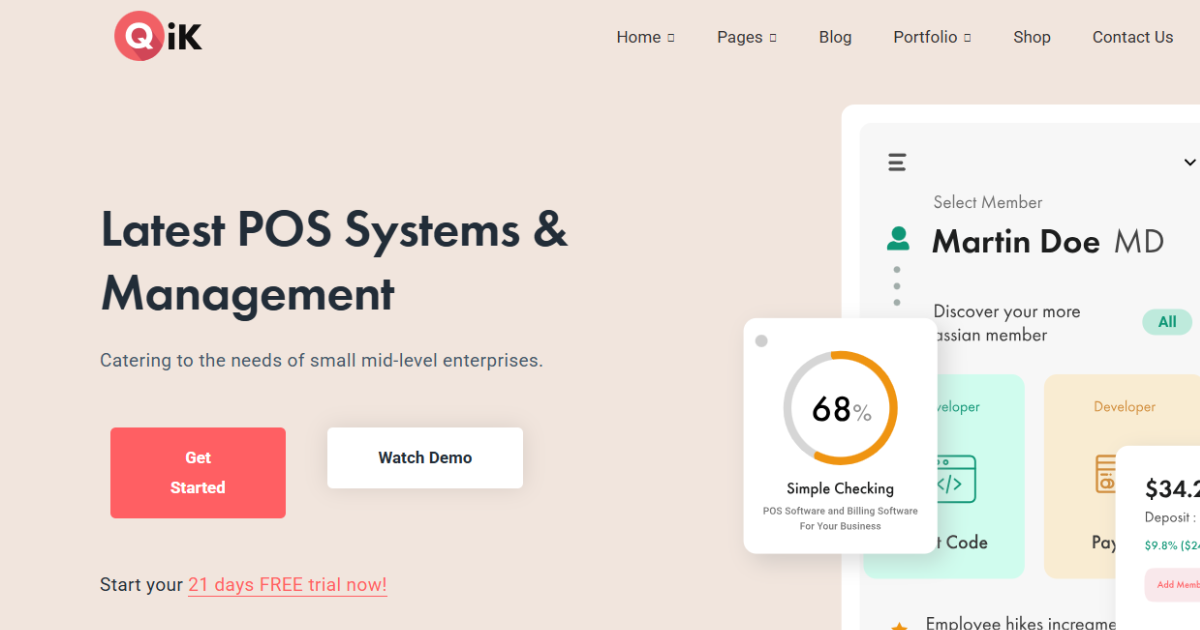Click the Discover your more text
The width and height of the screenshot is (1200, 630).
point(1007,312)
